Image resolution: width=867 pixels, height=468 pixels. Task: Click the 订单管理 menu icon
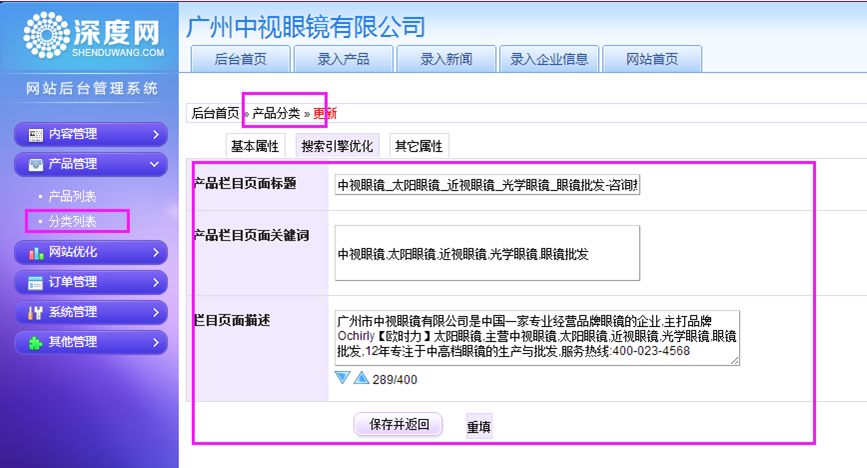tap(36, 283)
